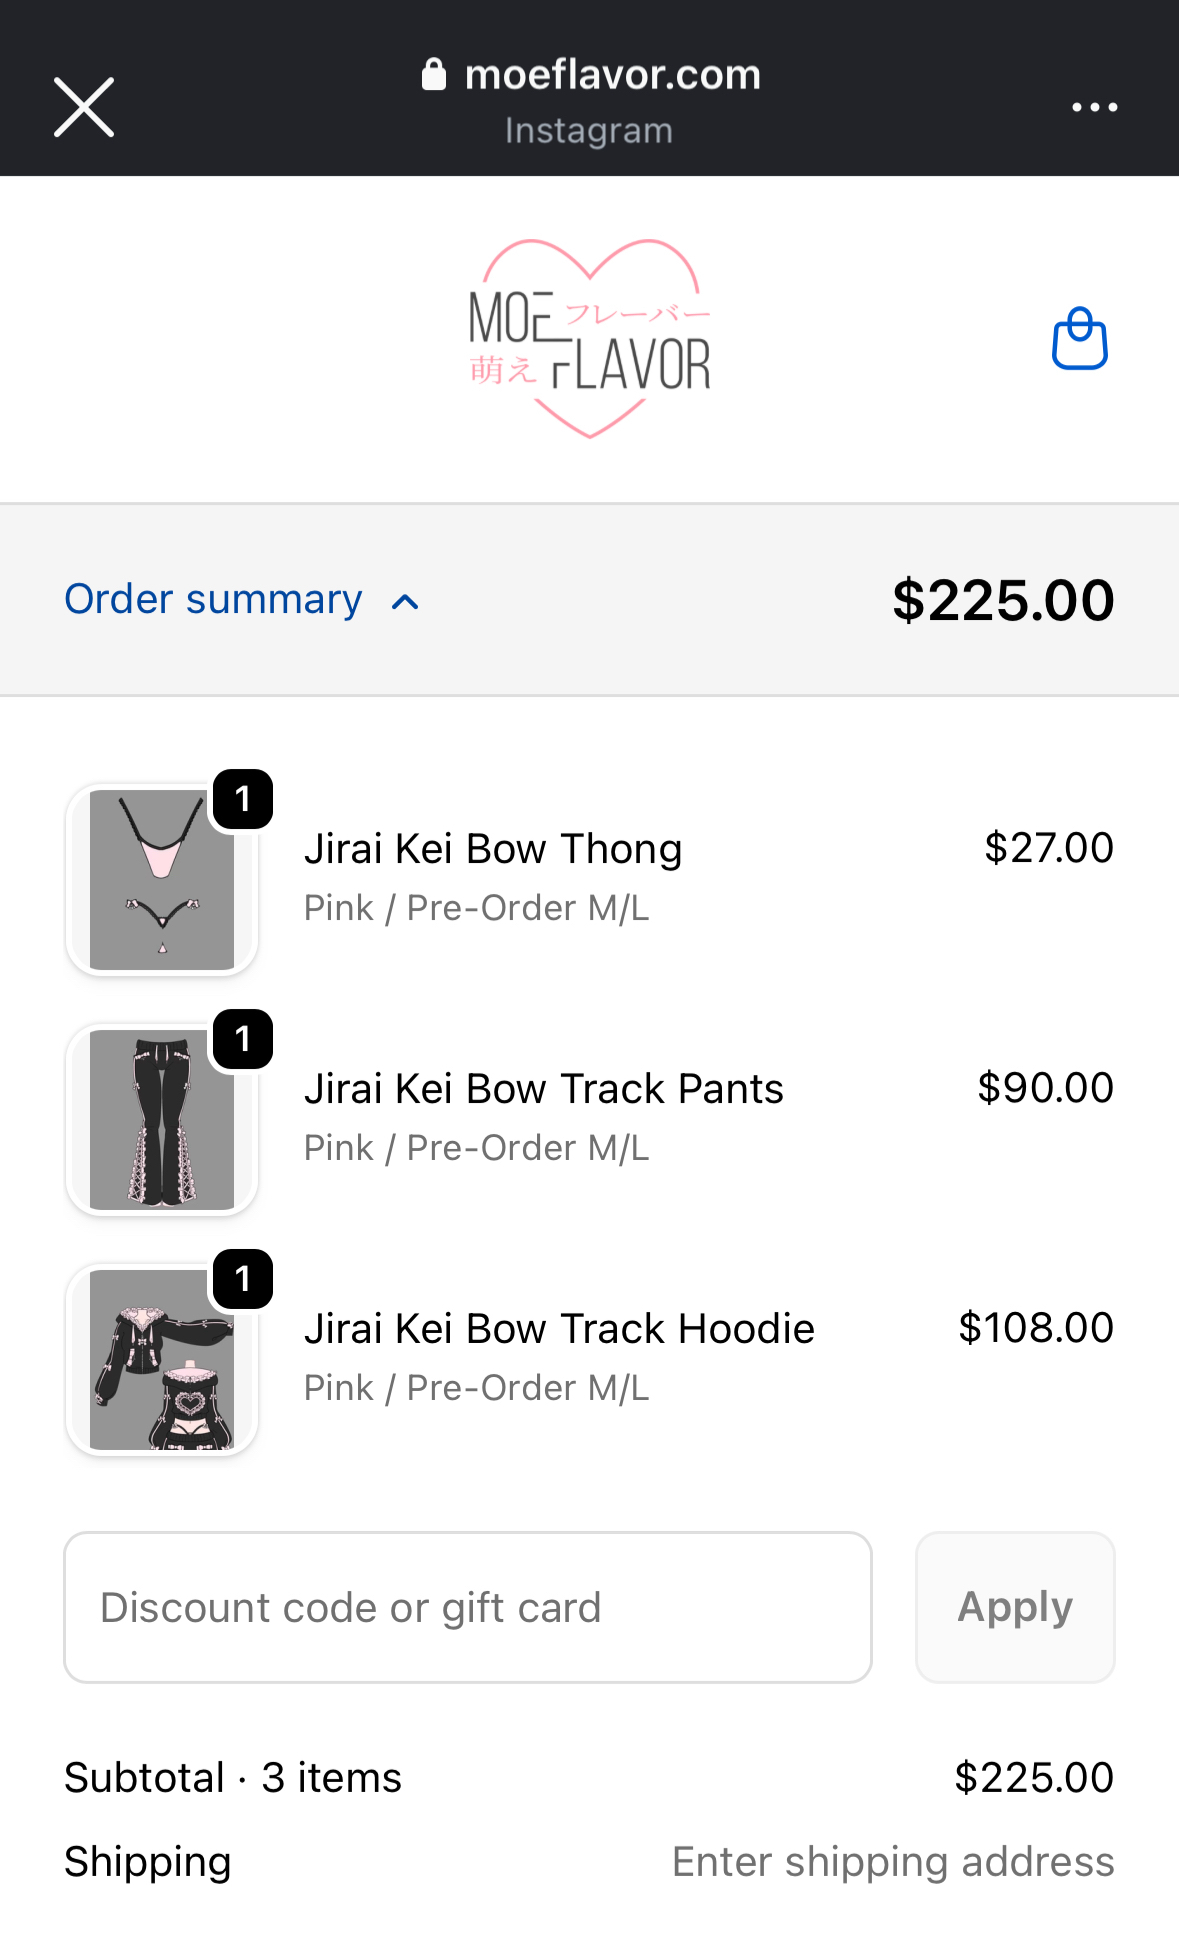Tap the Jirai Kei Bow Track Hoodie thumbnail
The width and height of the screenshot is (1179, 1935).
point(162,1360)
